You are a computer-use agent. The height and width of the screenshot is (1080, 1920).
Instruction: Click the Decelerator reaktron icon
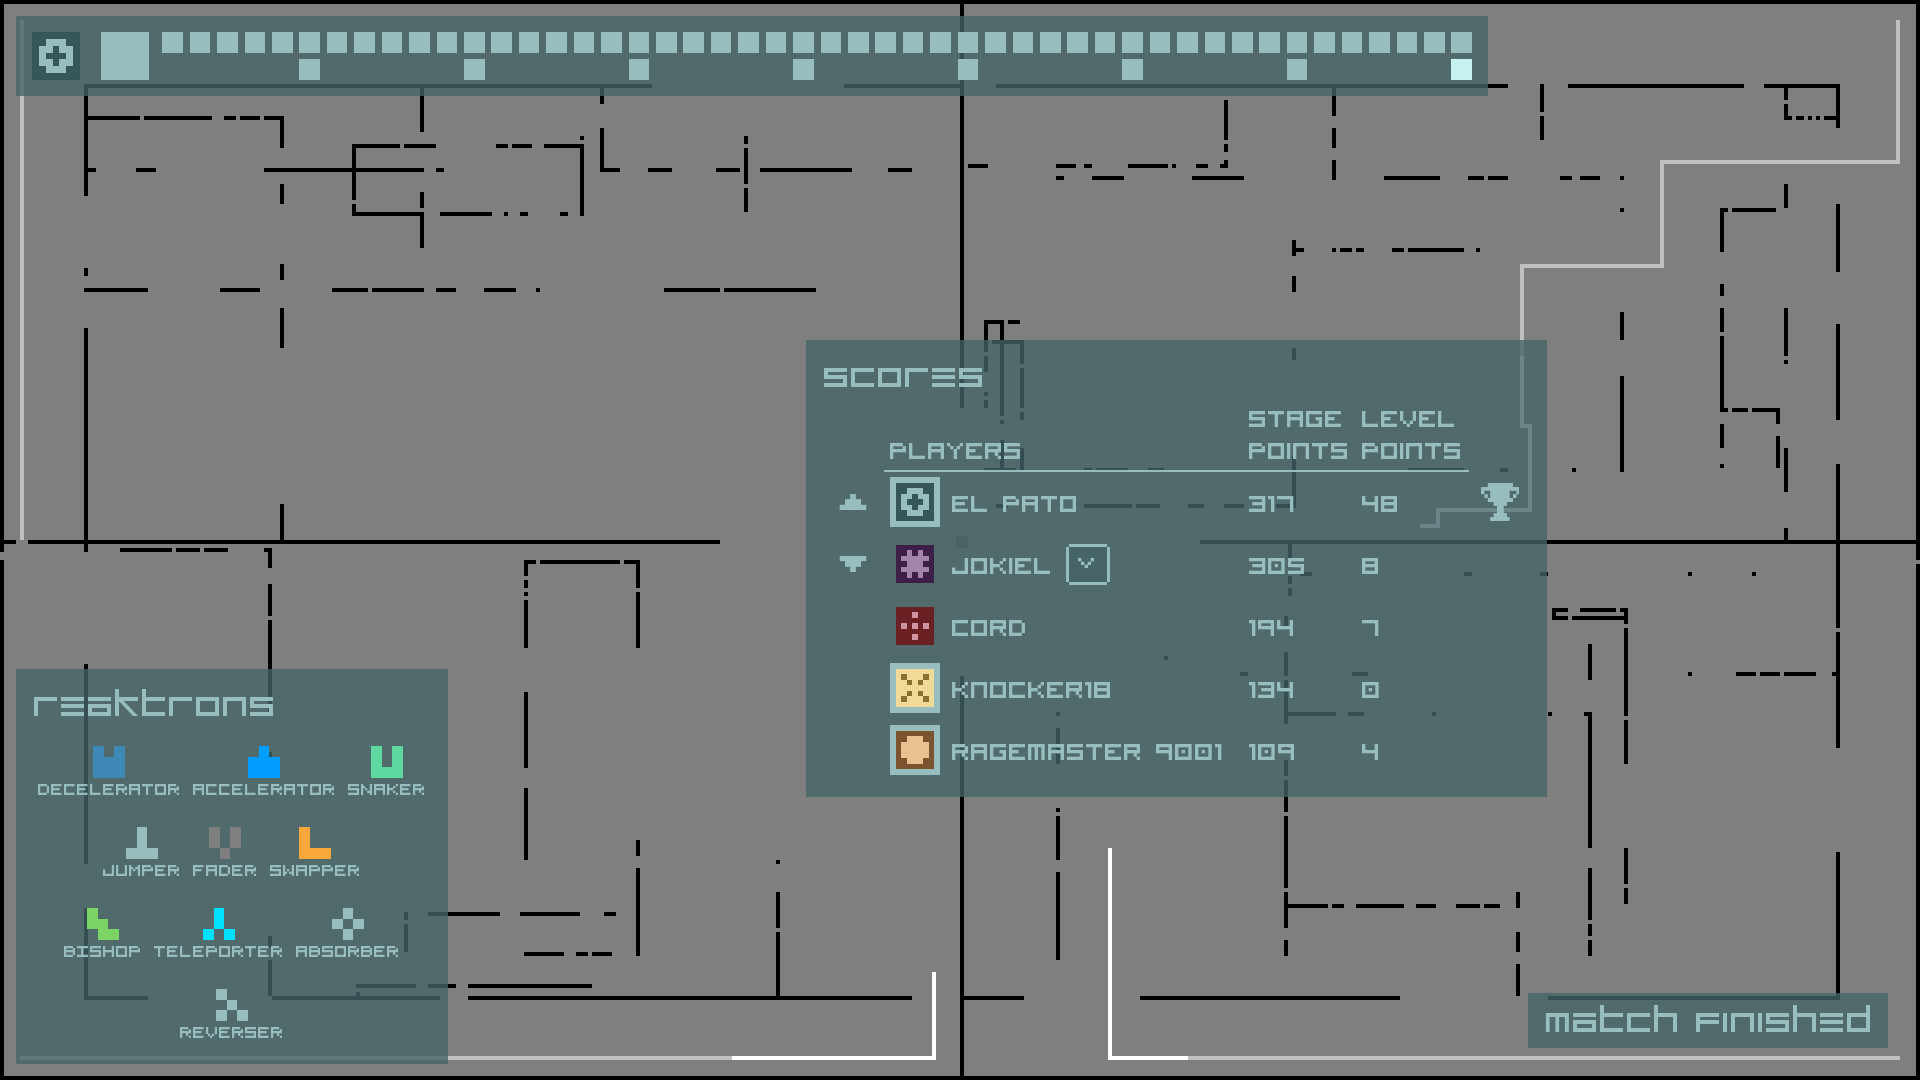click(x=109, y=762)
